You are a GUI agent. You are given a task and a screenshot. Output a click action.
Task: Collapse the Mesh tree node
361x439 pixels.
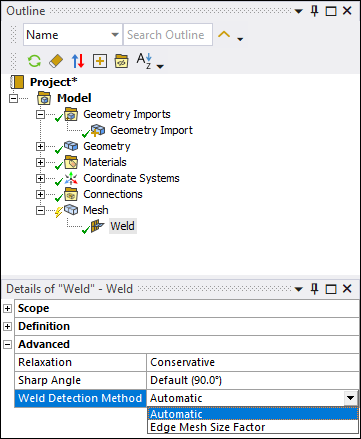click(40, 210)
